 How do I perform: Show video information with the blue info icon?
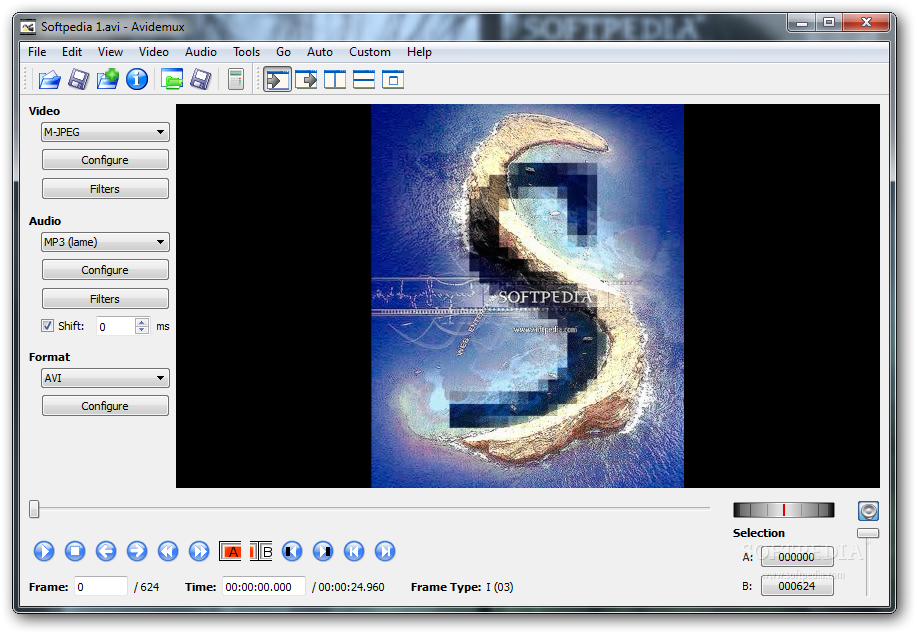pyautogui.click(x=137, y=79)
